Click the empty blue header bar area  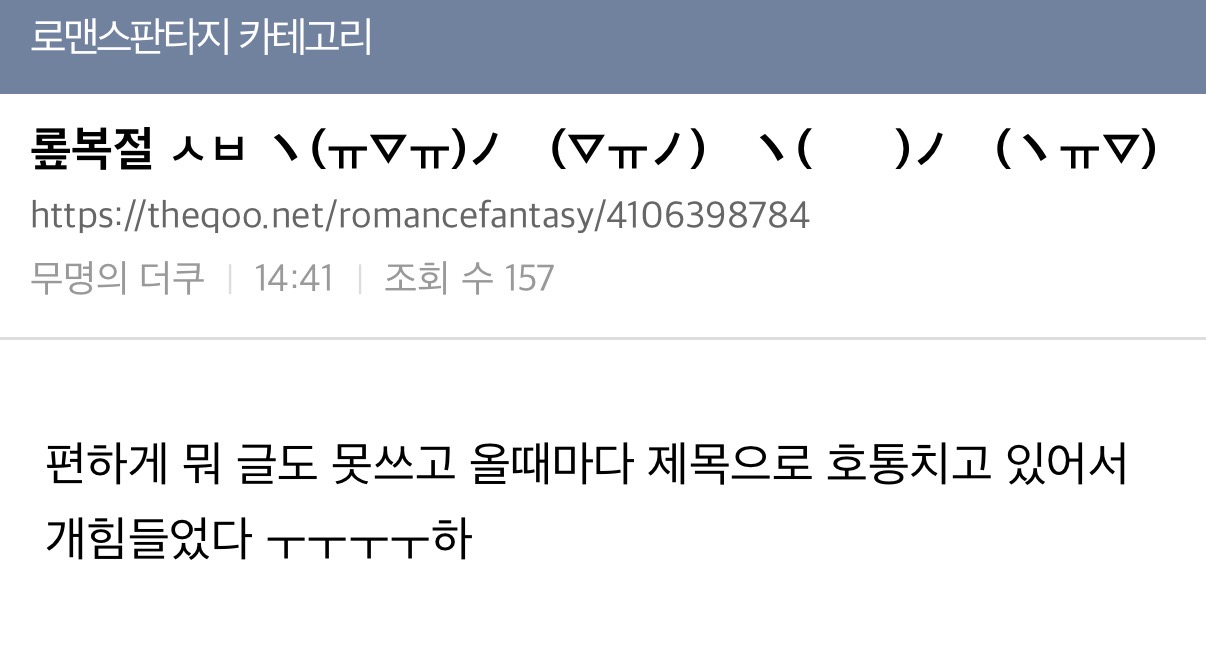click(790, 46)
